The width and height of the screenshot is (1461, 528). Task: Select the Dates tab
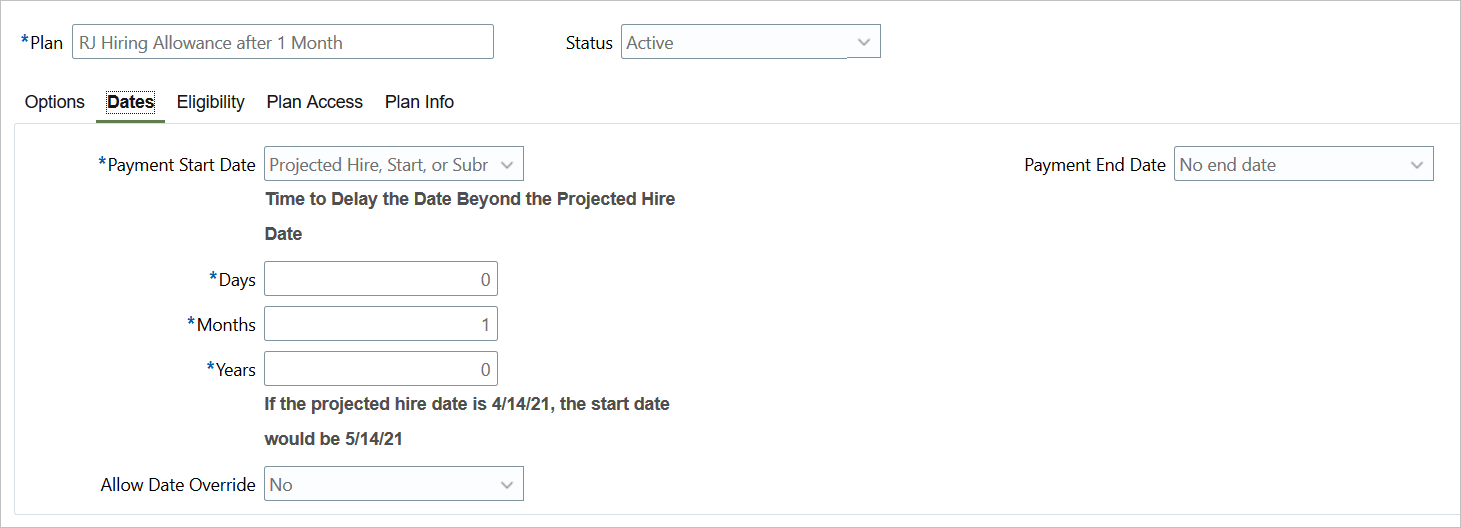pos(130,102)
